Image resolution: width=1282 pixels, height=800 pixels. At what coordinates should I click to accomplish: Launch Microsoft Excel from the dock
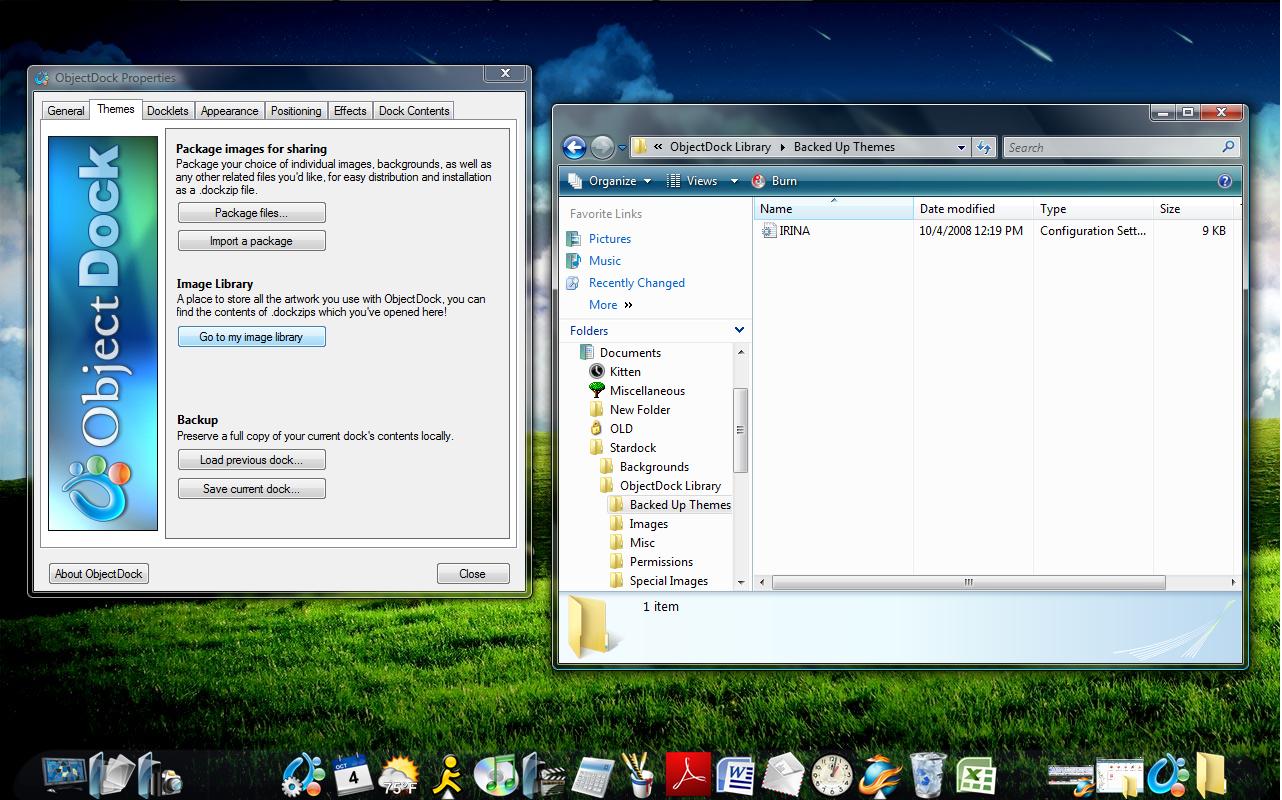(975, 775)
